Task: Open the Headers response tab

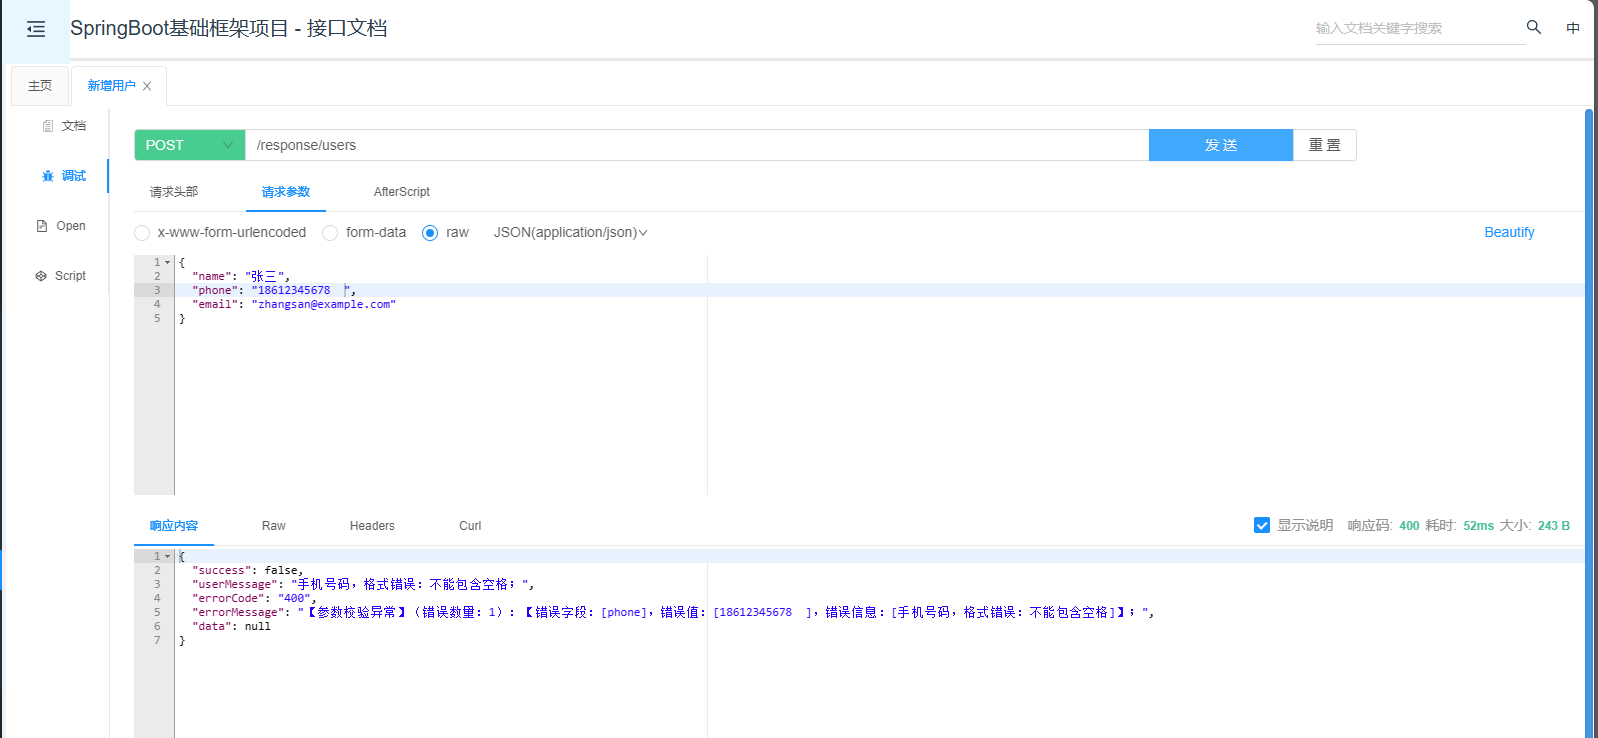Action: point(372,526)
